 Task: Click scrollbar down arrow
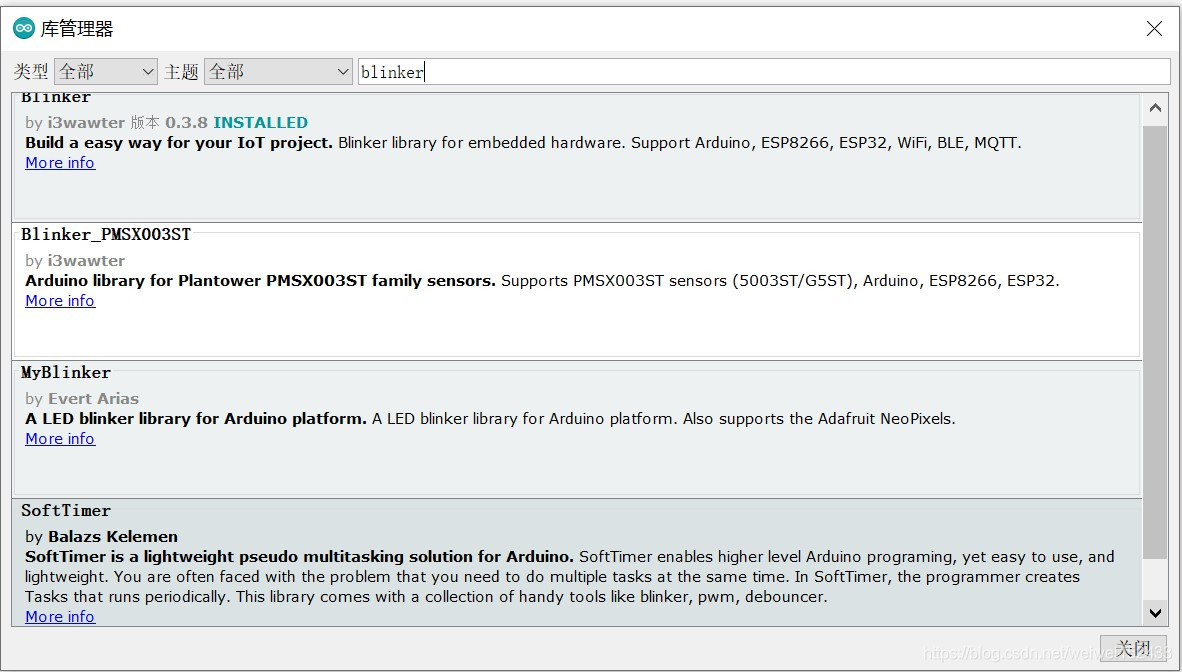click(x=1155, y=612)
